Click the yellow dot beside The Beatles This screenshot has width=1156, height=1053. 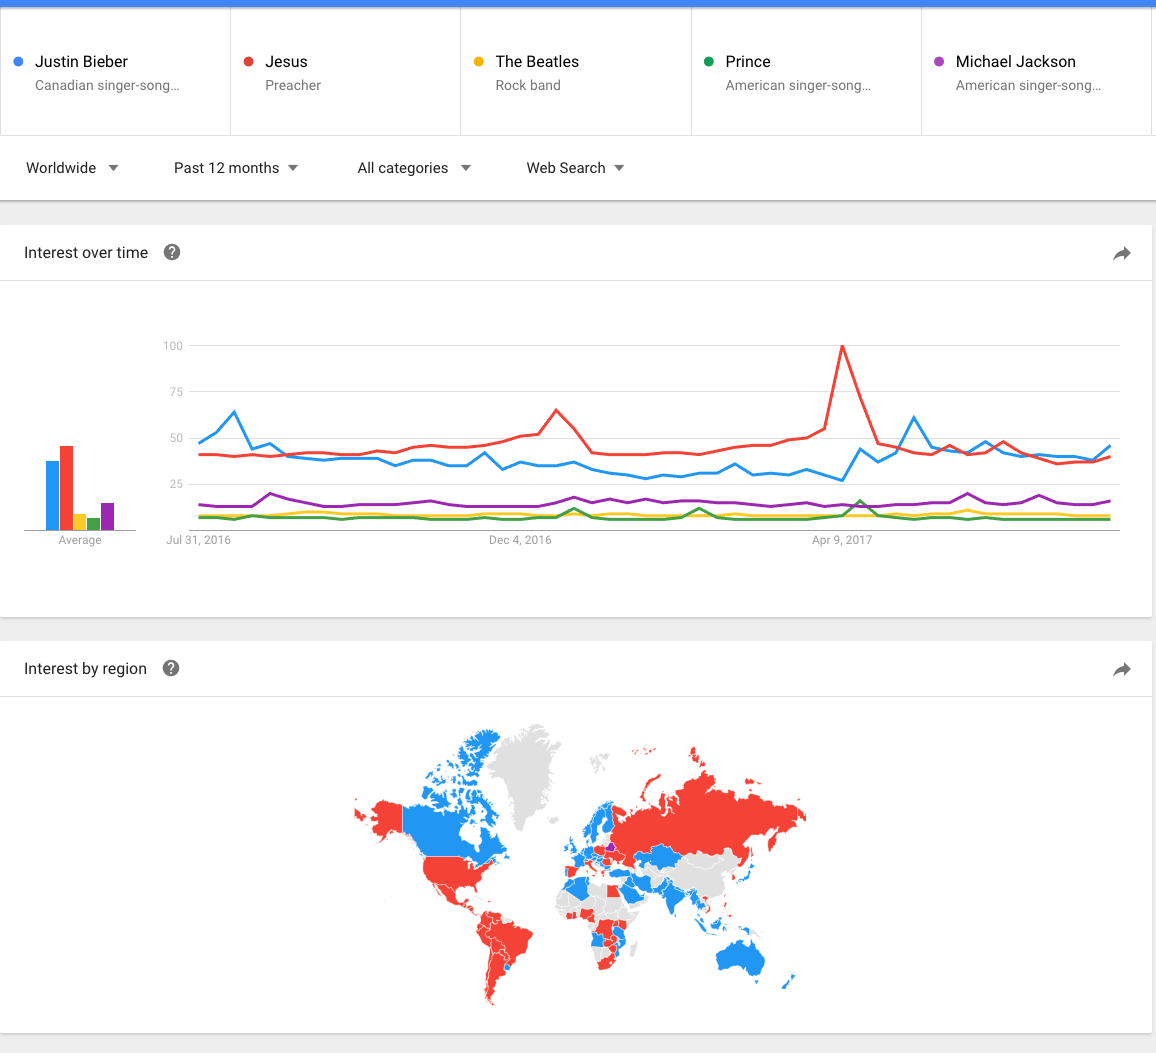tap(478, 62)
